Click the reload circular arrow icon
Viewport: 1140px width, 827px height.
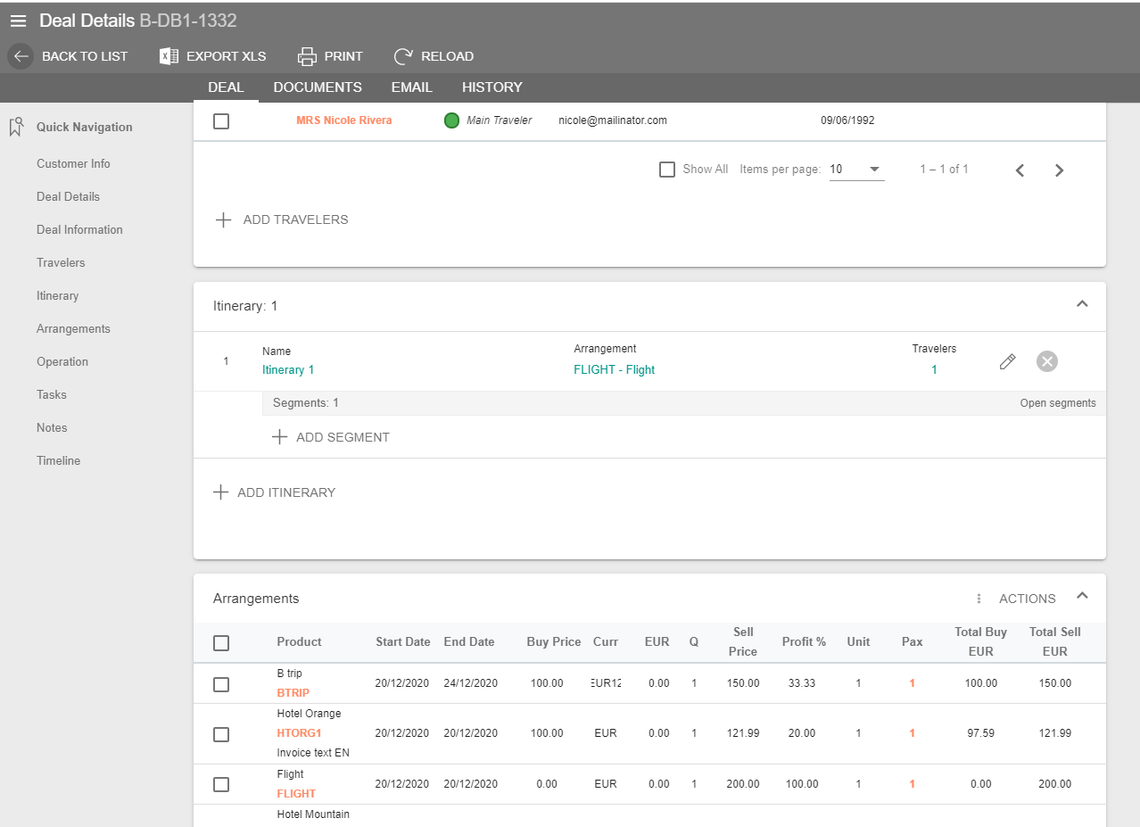[403, 56]
